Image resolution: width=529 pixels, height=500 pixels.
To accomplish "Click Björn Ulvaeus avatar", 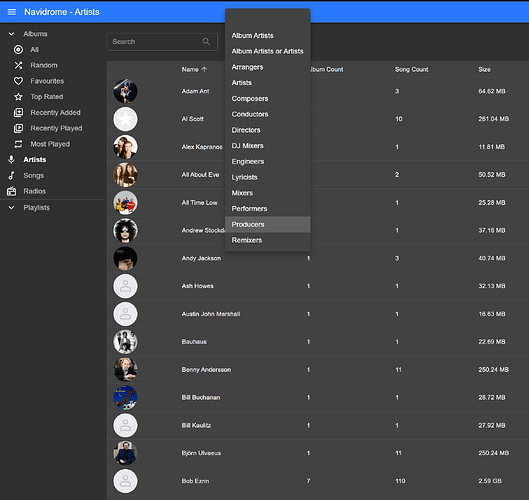I will (125, 453).
